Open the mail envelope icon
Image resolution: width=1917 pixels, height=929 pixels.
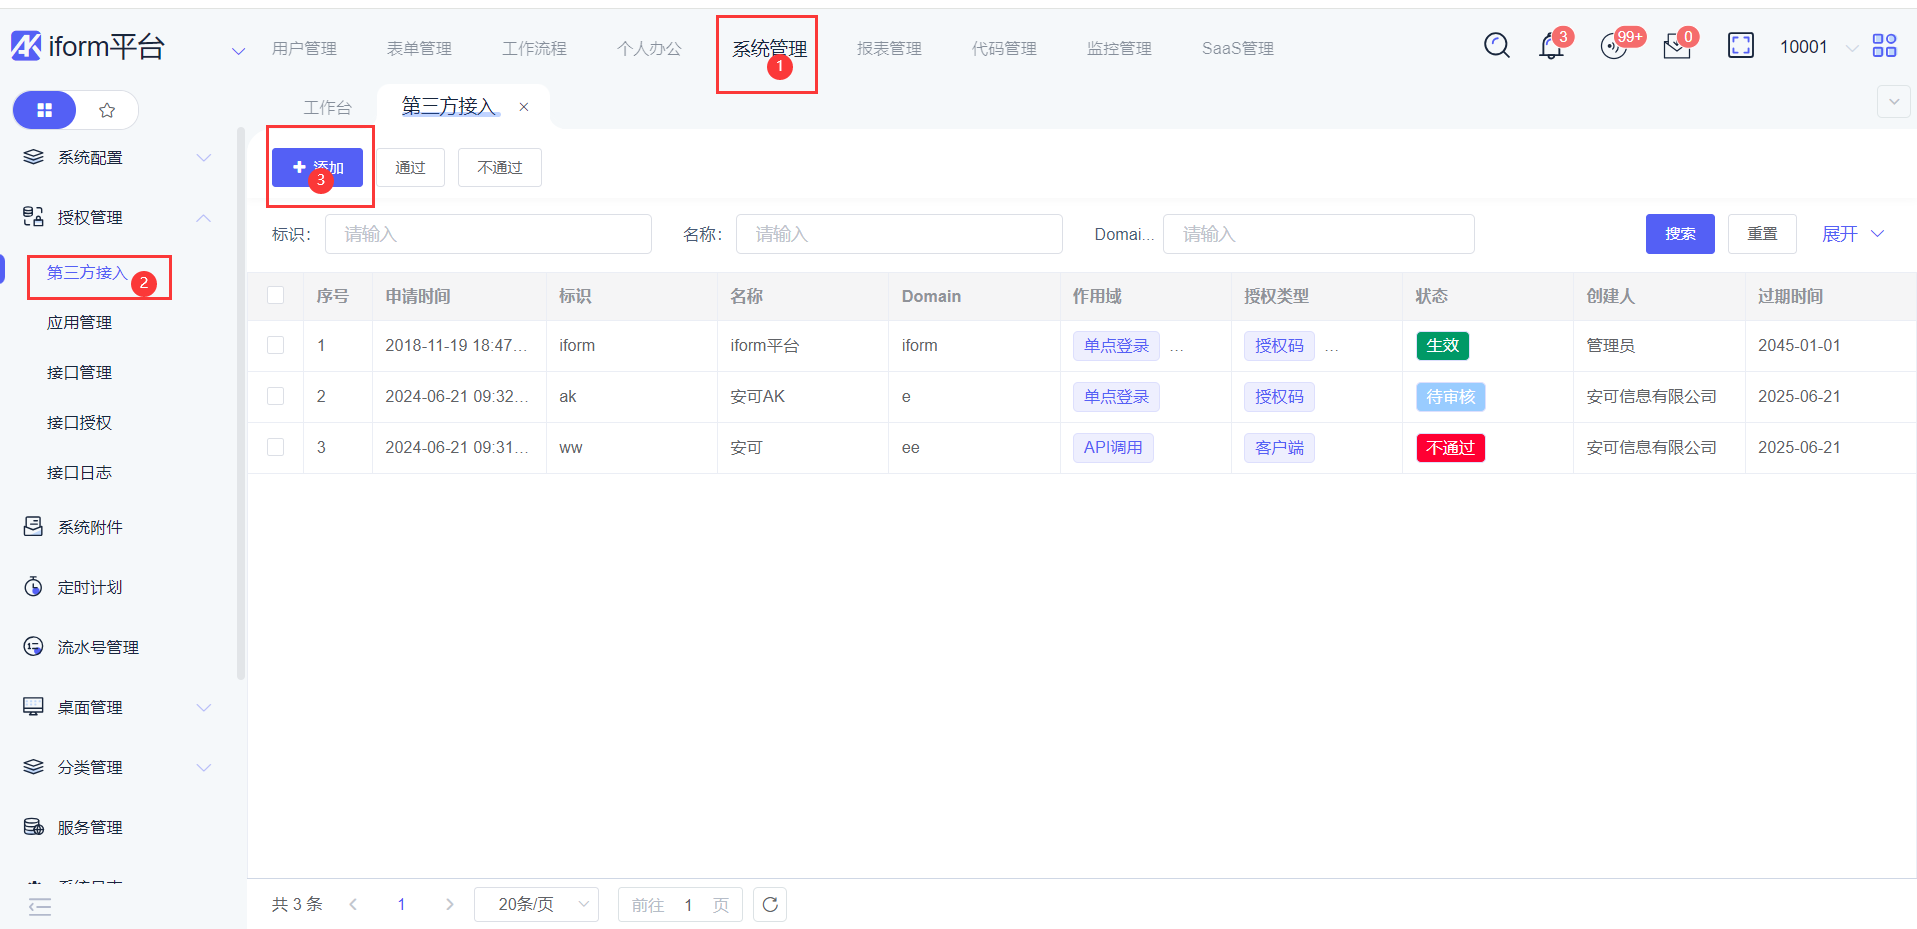pos(1676,47)
